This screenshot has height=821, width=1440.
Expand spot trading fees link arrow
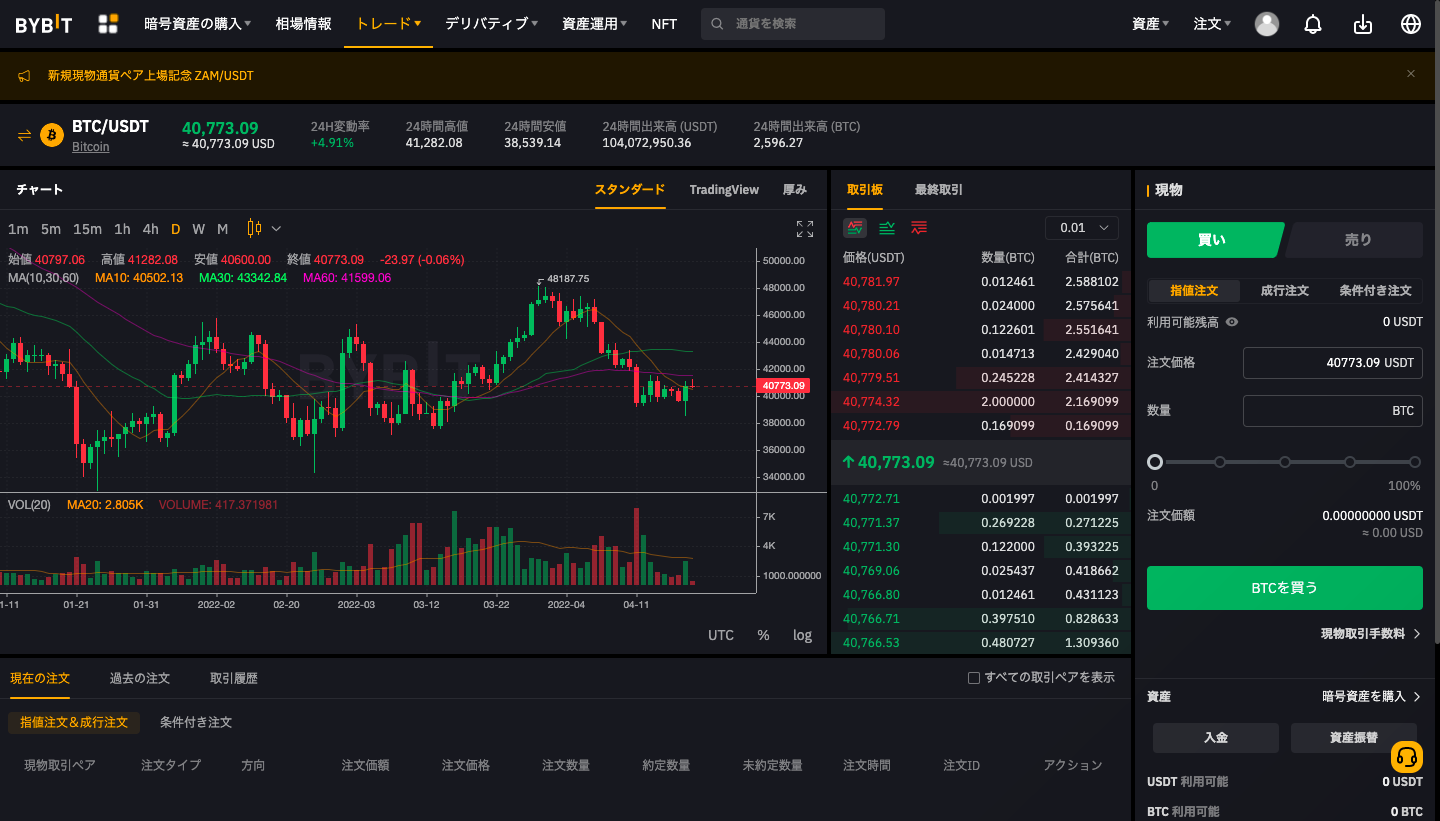[x=1417, y=634]
